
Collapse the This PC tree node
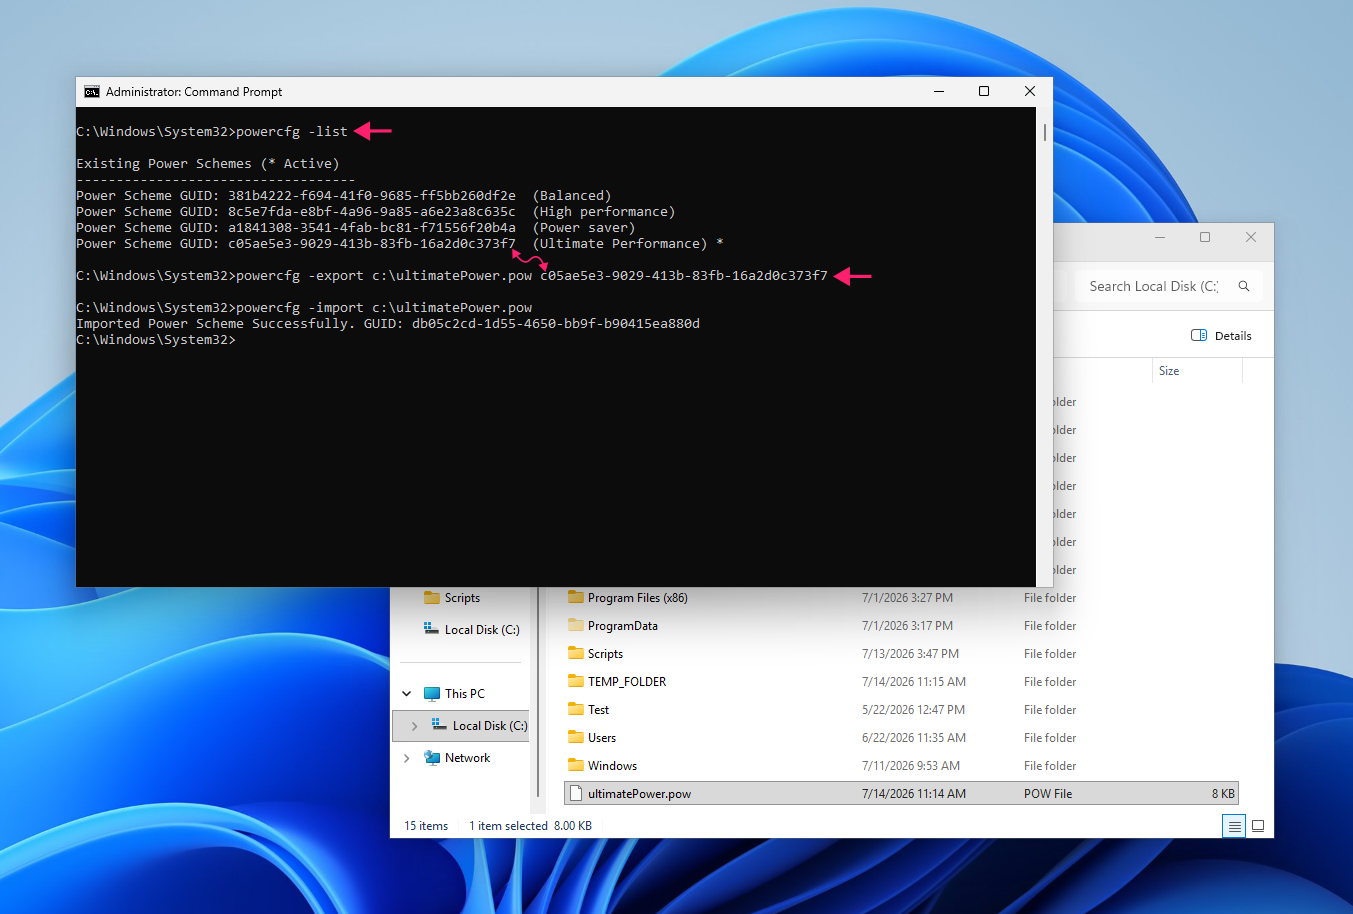[407, 694]
